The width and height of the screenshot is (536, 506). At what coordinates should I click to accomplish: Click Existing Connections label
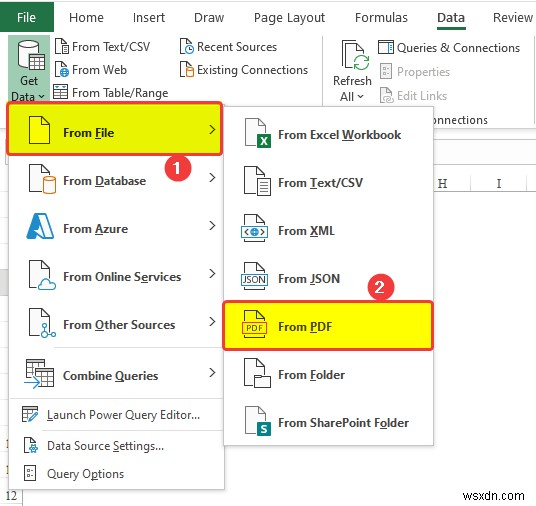[253, 69]
